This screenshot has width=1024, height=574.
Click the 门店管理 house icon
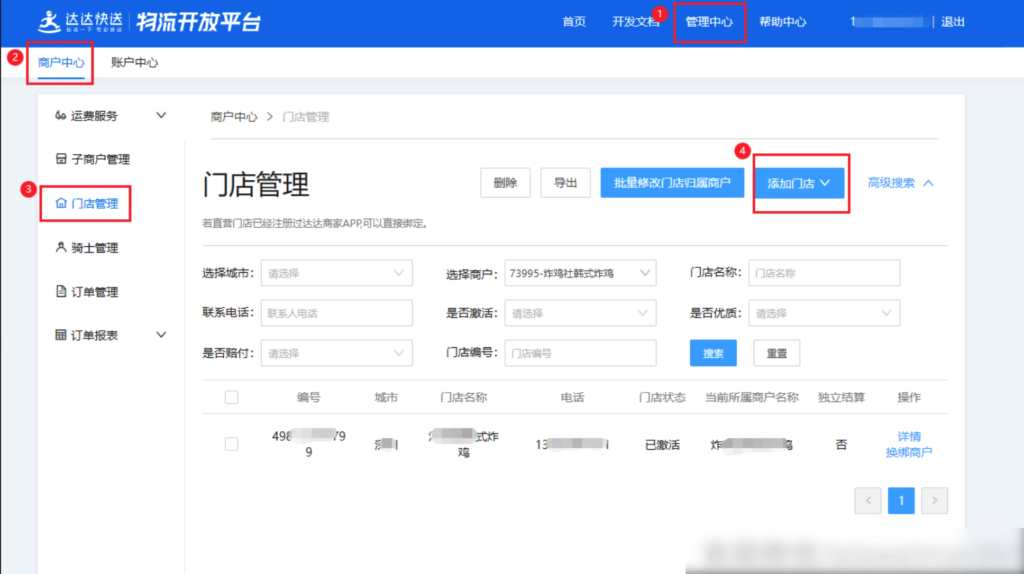pyautogui.click(x=61, y=204)
